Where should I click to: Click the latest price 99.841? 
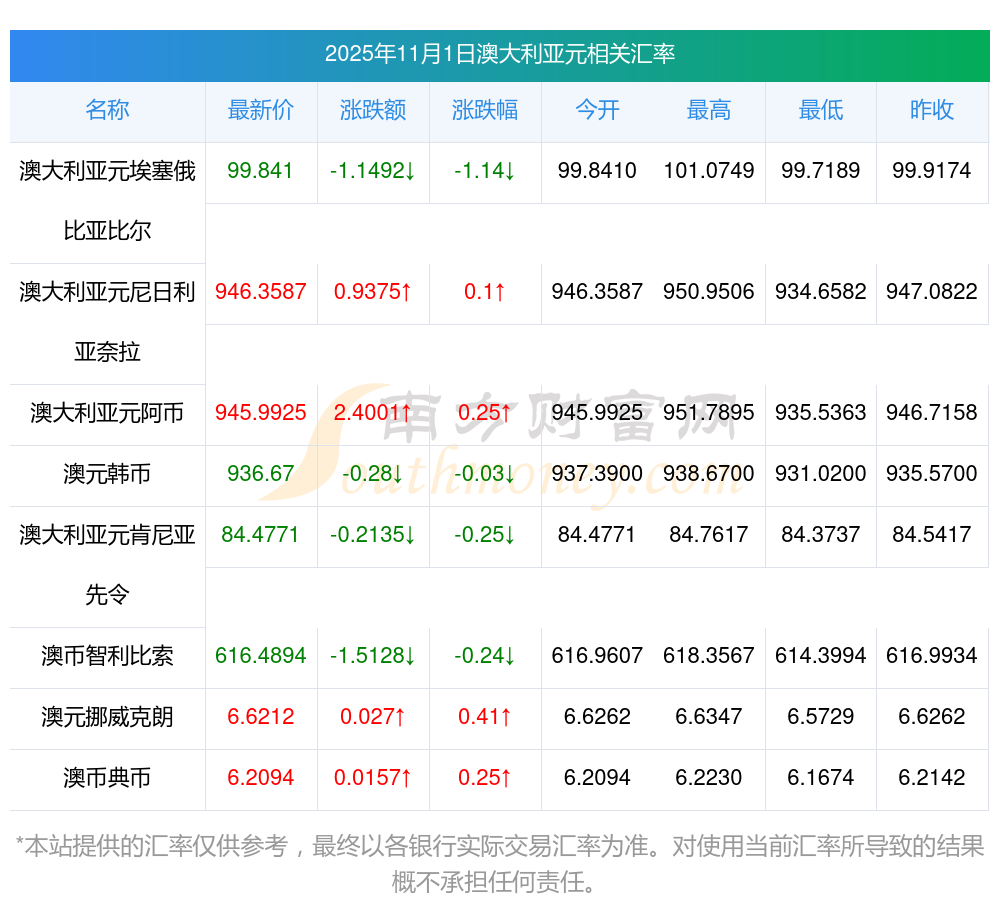point(260,171)
